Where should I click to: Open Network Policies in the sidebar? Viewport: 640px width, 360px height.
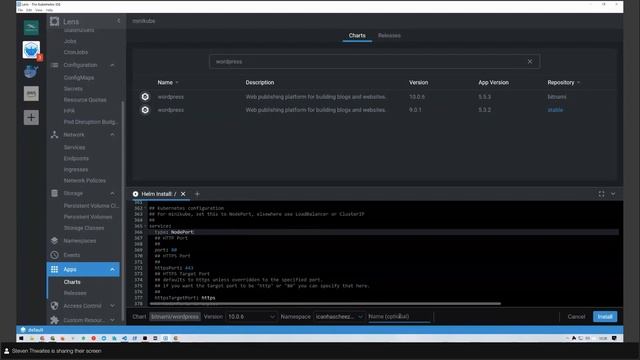coord(84,180)
